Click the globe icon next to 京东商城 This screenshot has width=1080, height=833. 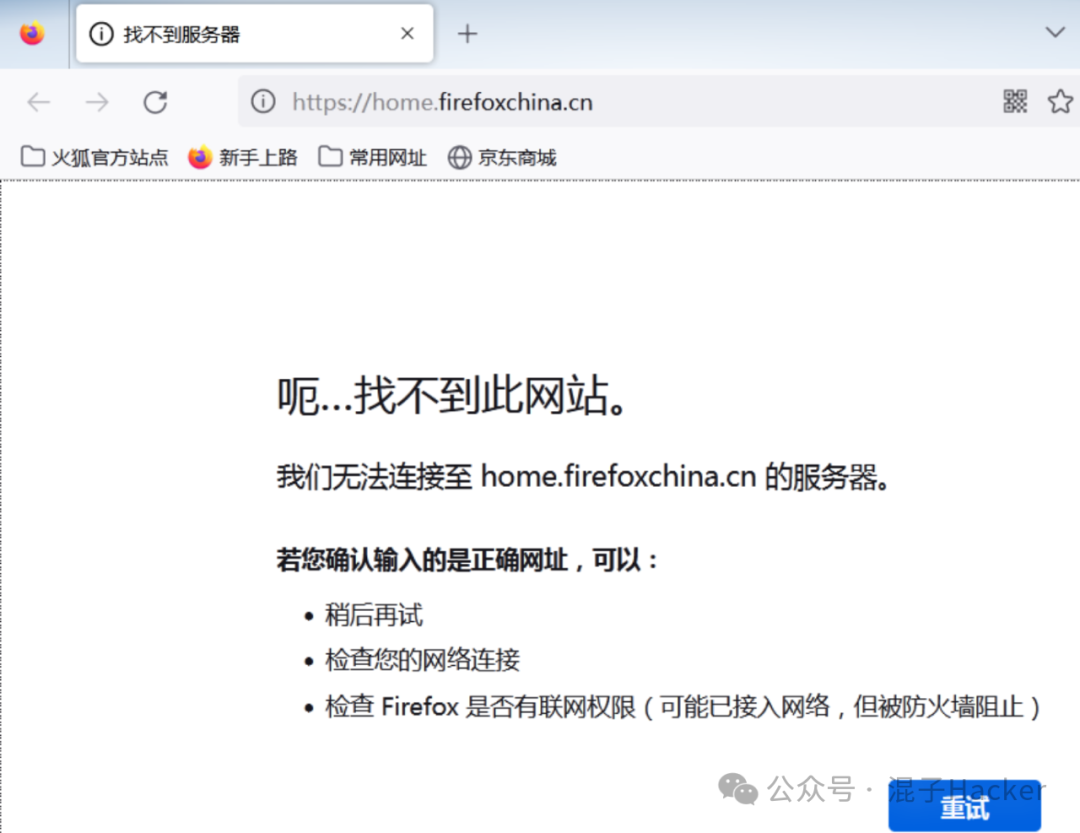click(x=459, y=157)
